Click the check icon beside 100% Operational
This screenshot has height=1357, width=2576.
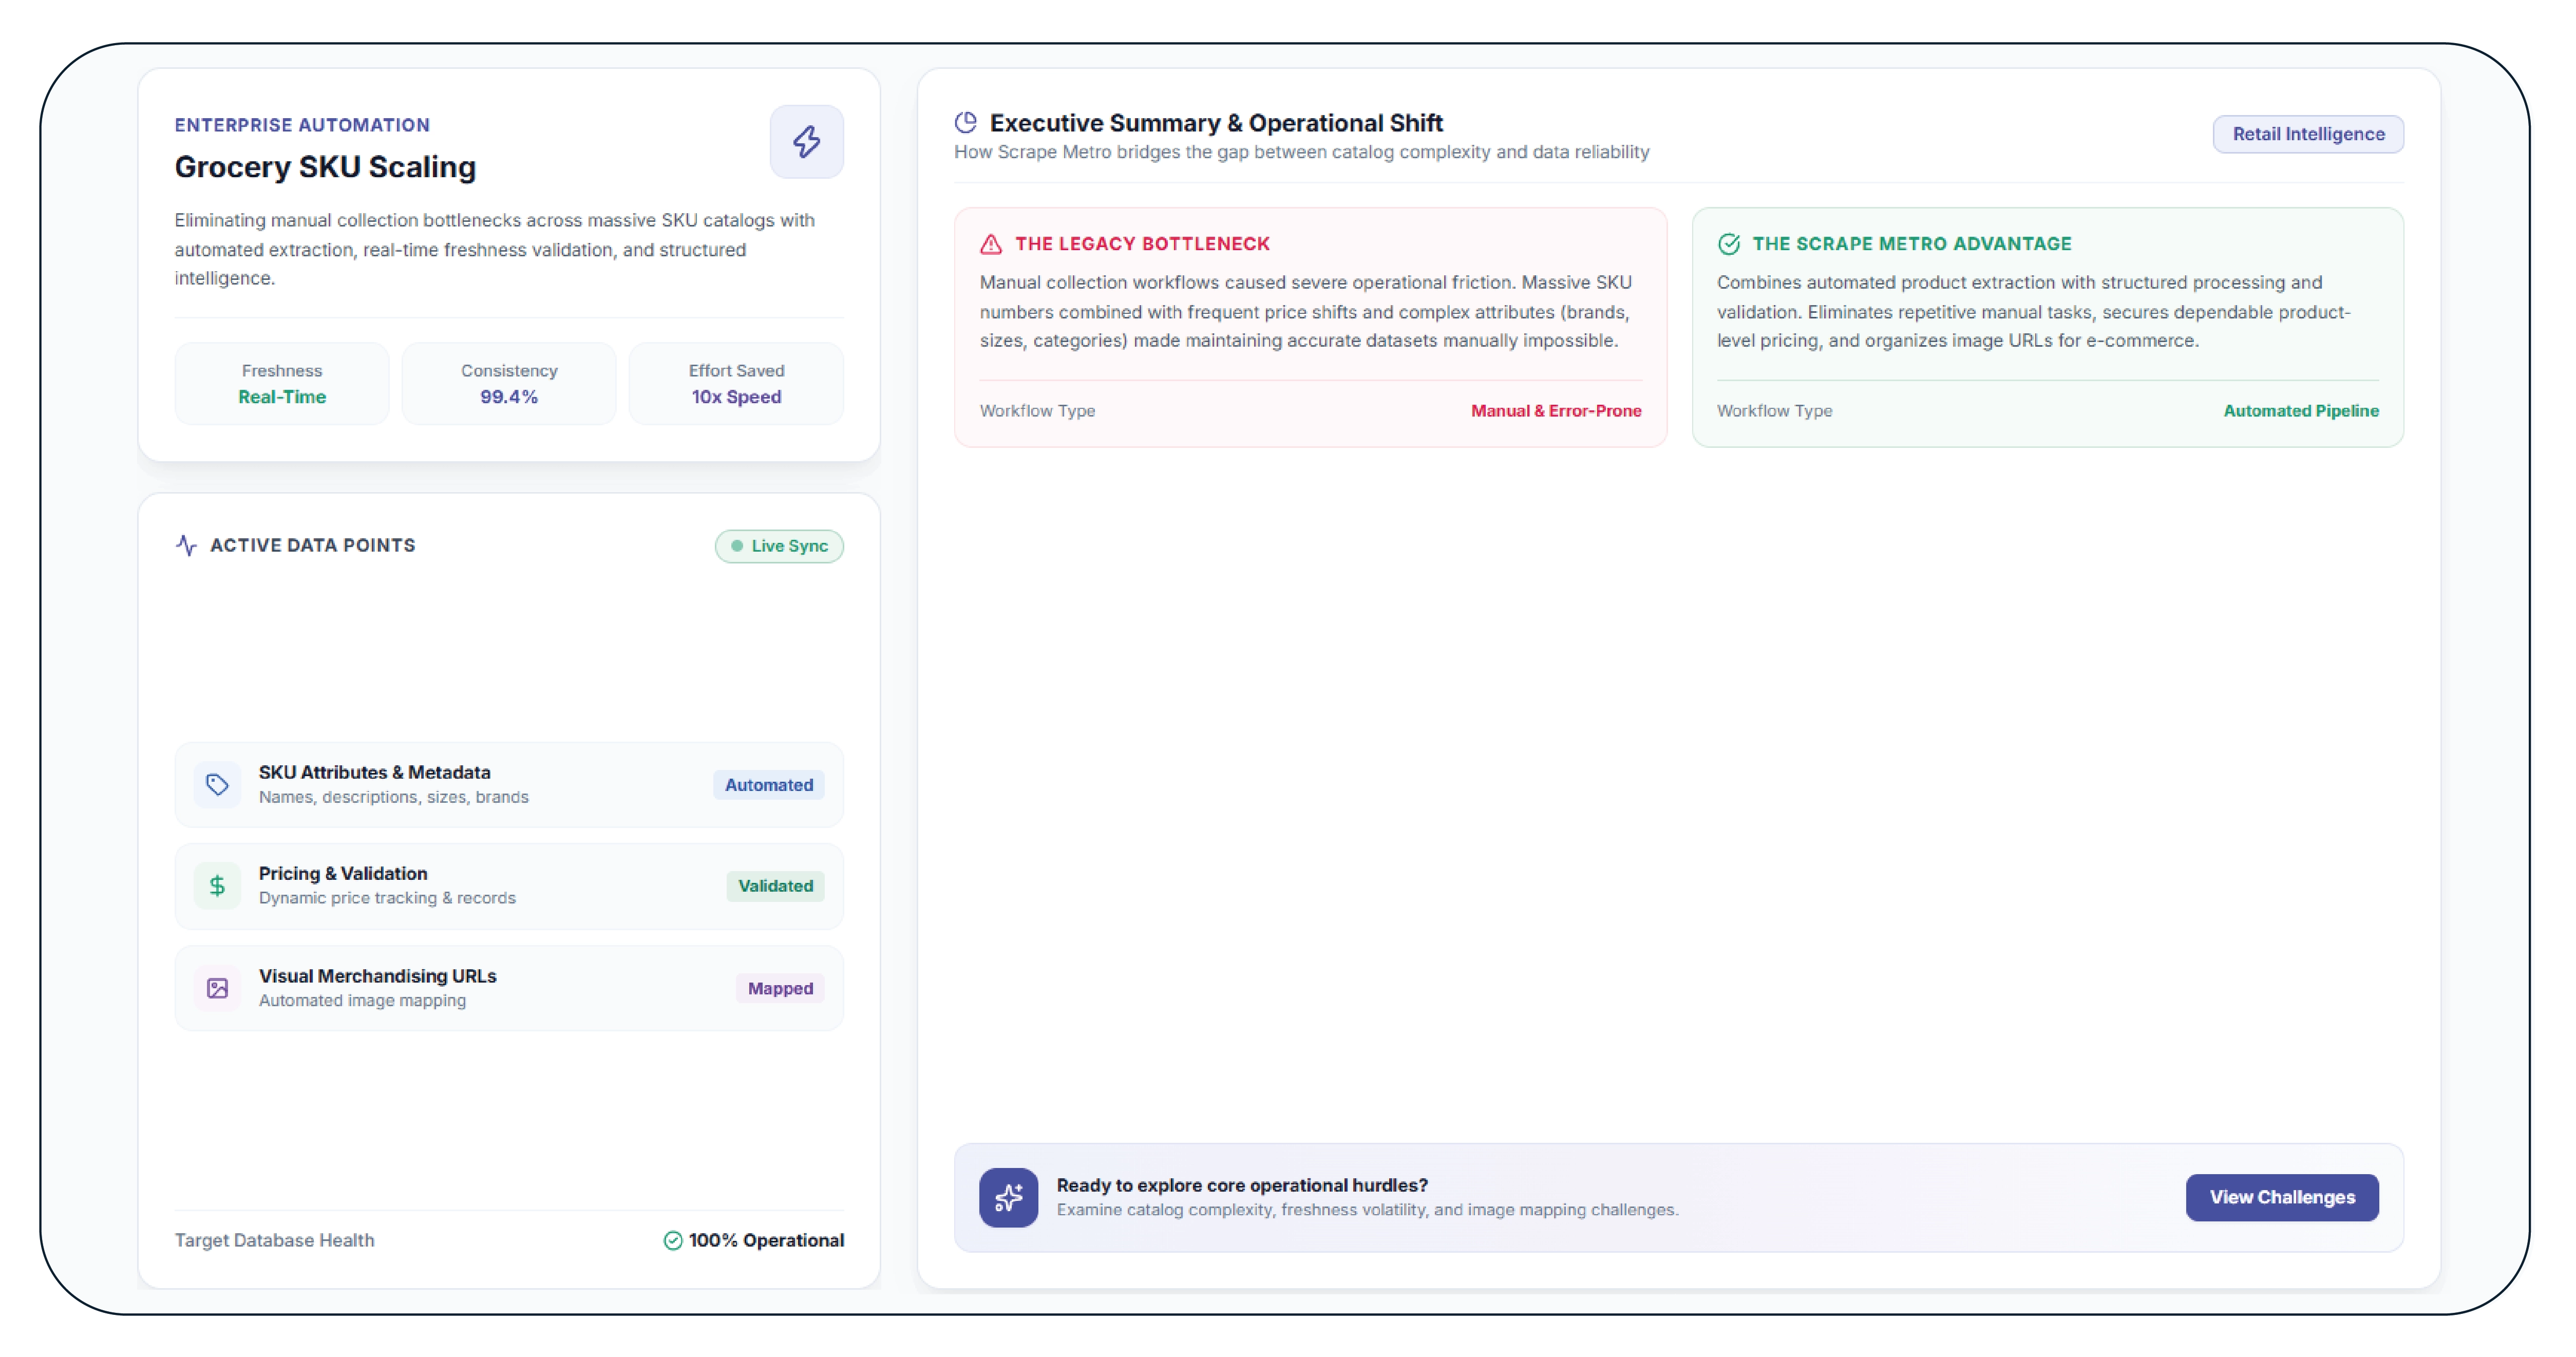click(x=673, y=1240)
